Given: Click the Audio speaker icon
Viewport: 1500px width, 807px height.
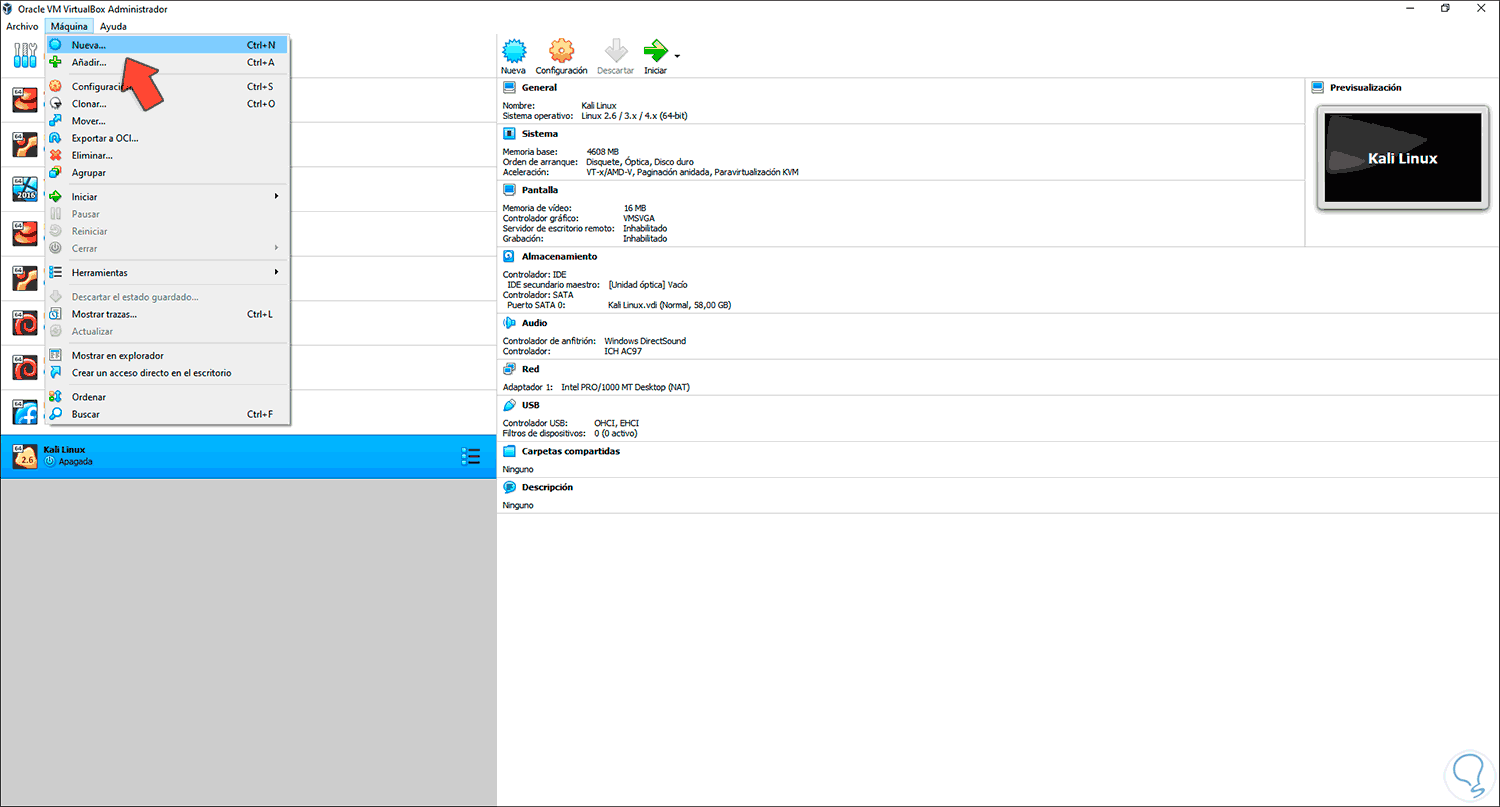Looking at the screenshot, I should (x=509, y=323).
